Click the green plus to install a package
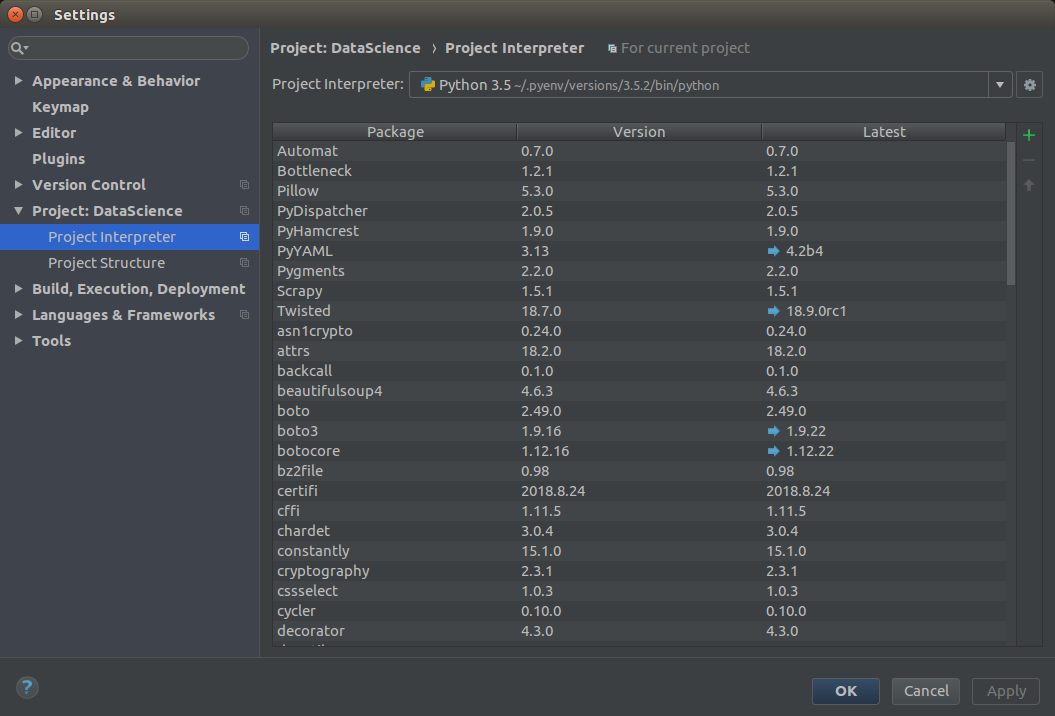The width and height of the screenshot is (1055, 716). coord(1029,134)
